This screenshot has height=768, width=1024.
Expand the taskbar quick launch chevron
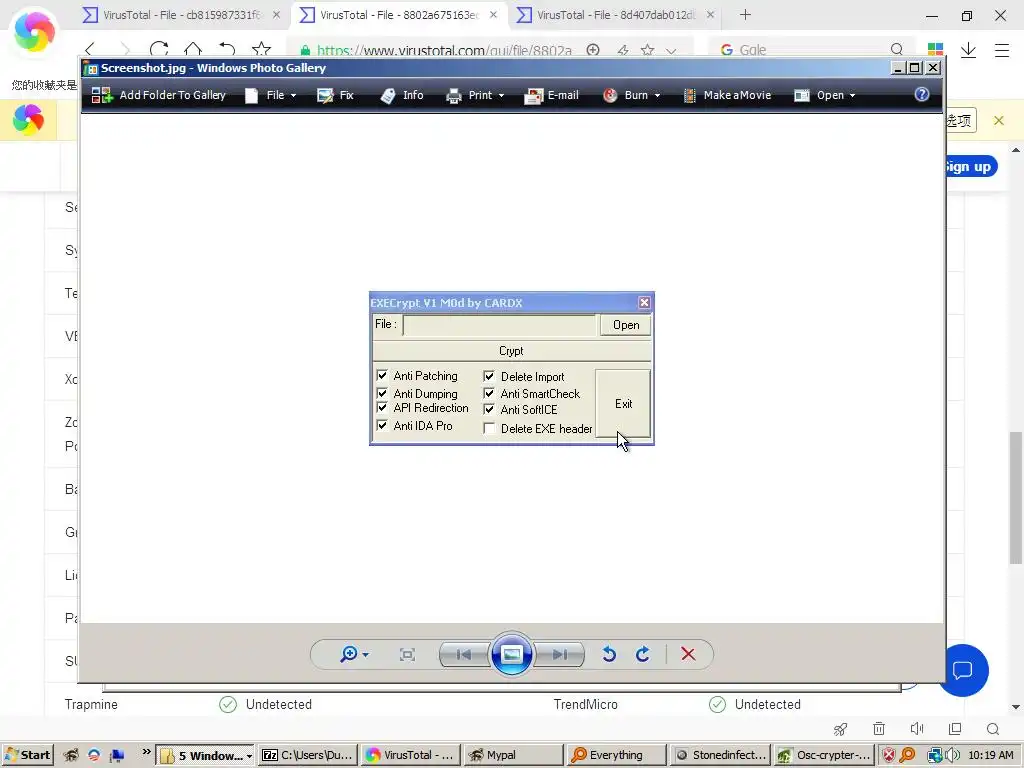coord(146,752)
